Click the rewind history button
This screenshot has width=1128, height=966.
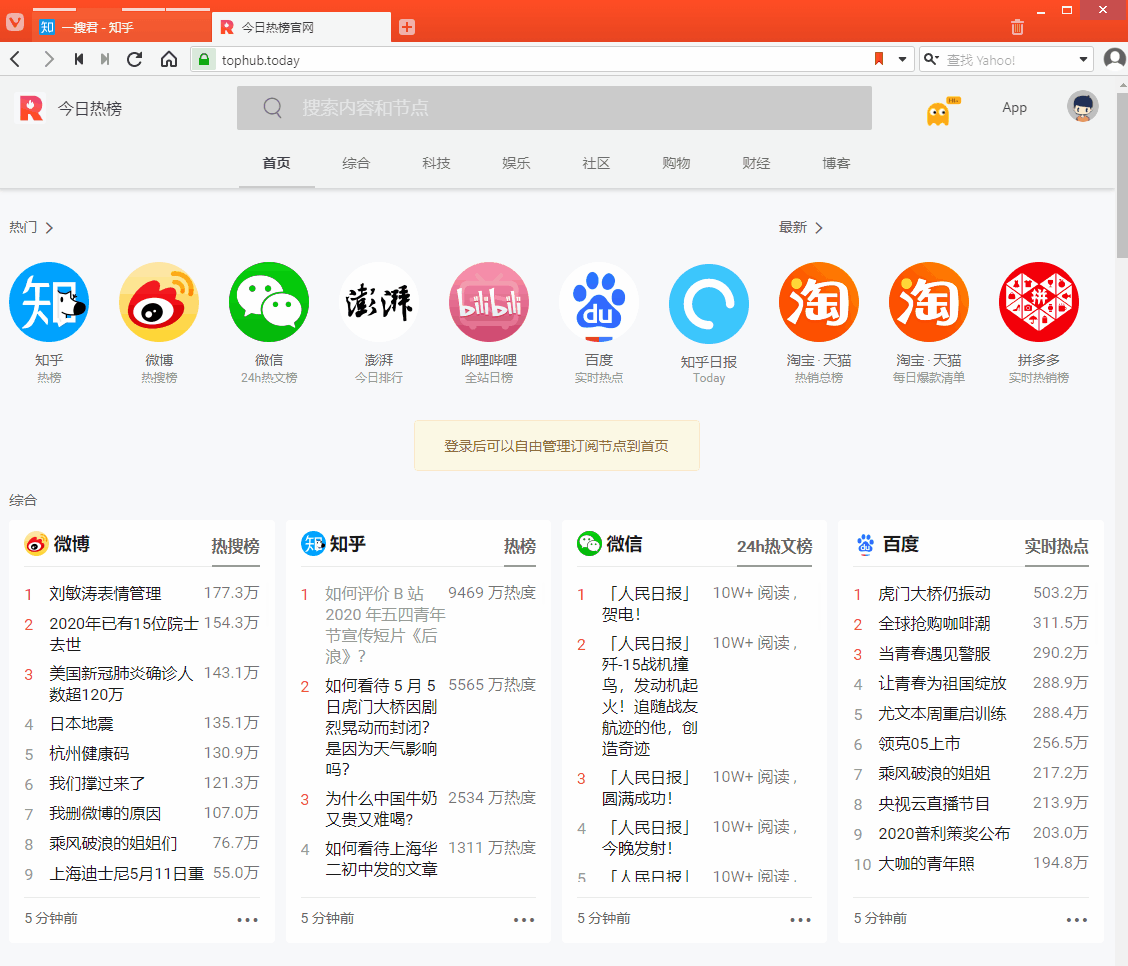tap(78, 59)
